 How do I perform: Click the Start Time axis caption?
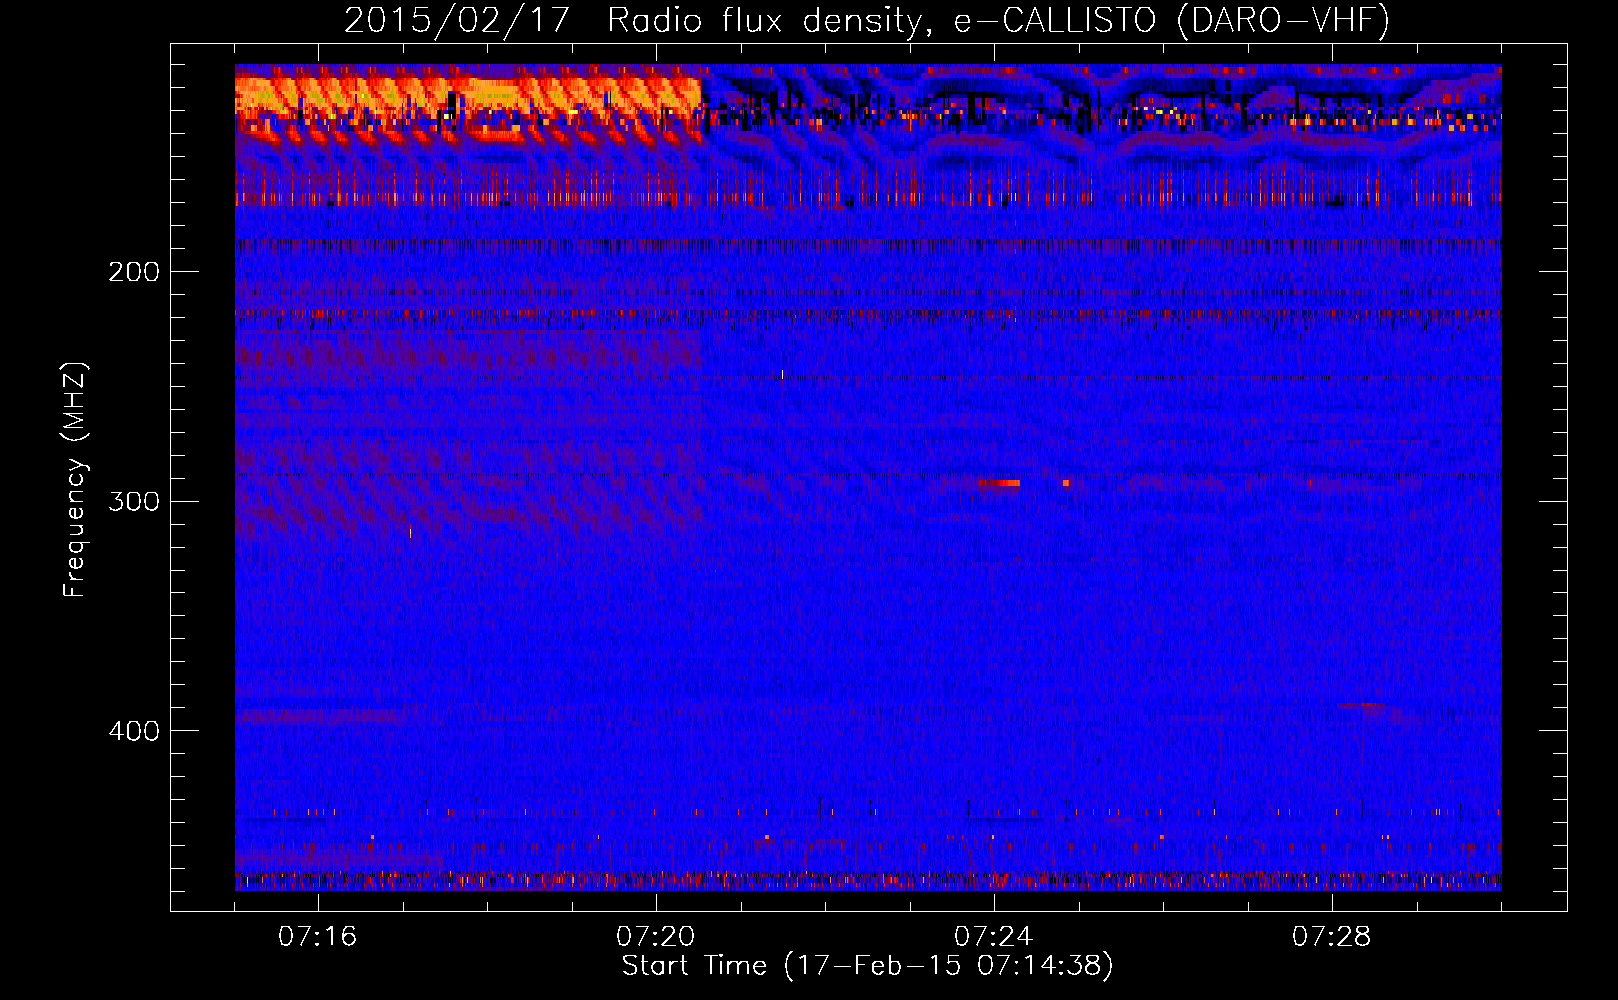point(867,966)
